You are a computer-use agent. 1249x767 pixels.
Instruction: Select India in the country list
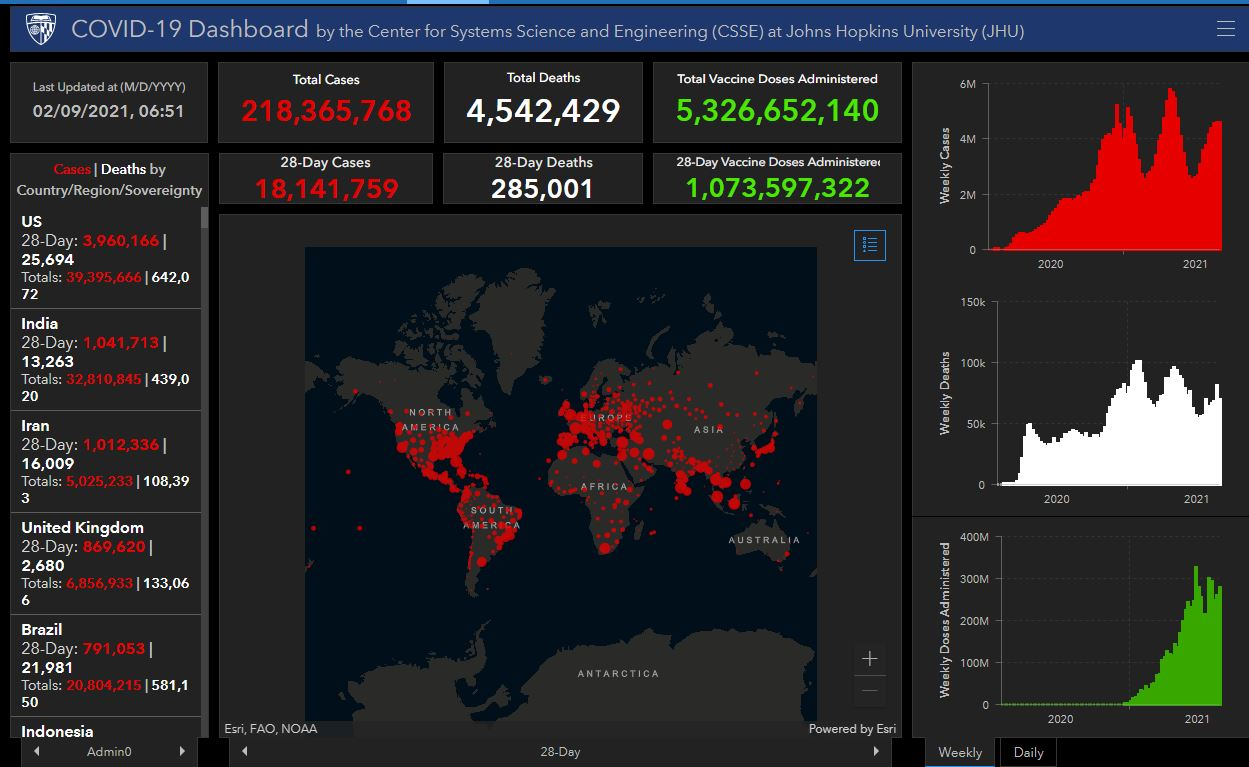(106, 360)
